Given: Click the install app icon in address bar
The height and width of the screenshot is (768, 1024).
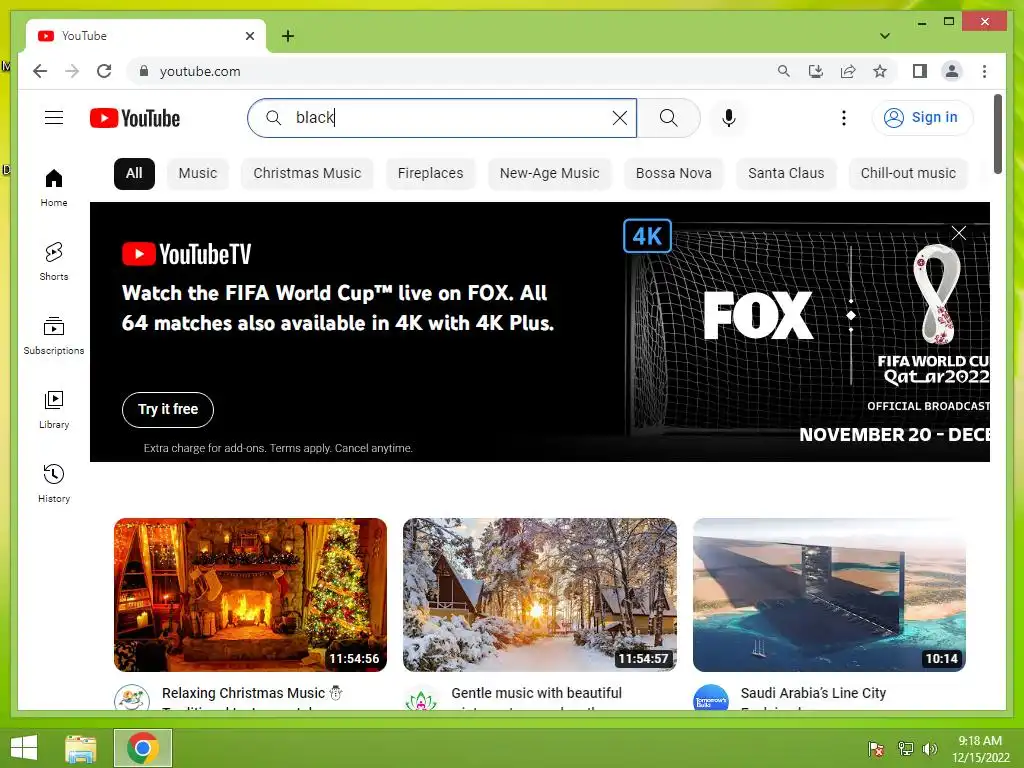Looking at the screenshot, I should (x=816, y=71).
